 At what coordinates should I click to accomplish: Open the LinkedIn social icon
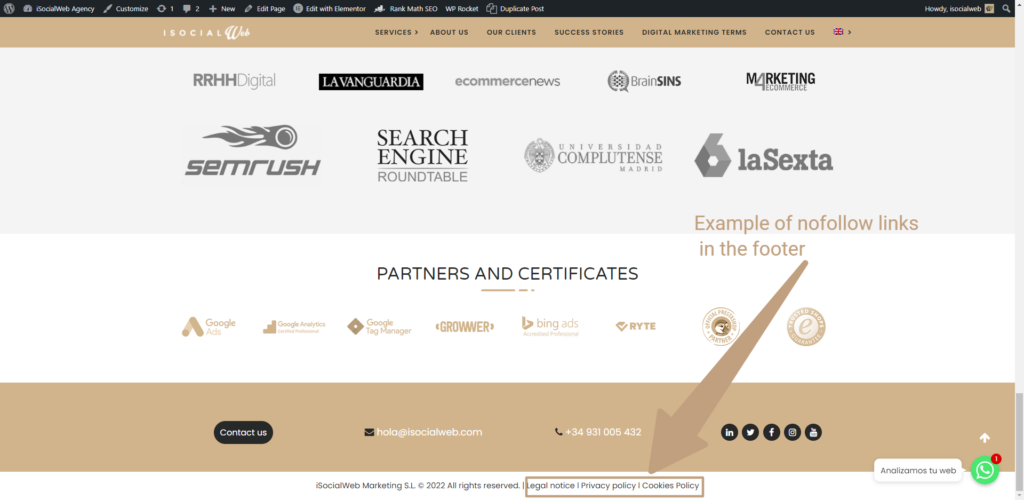click(x=729, y=432)
